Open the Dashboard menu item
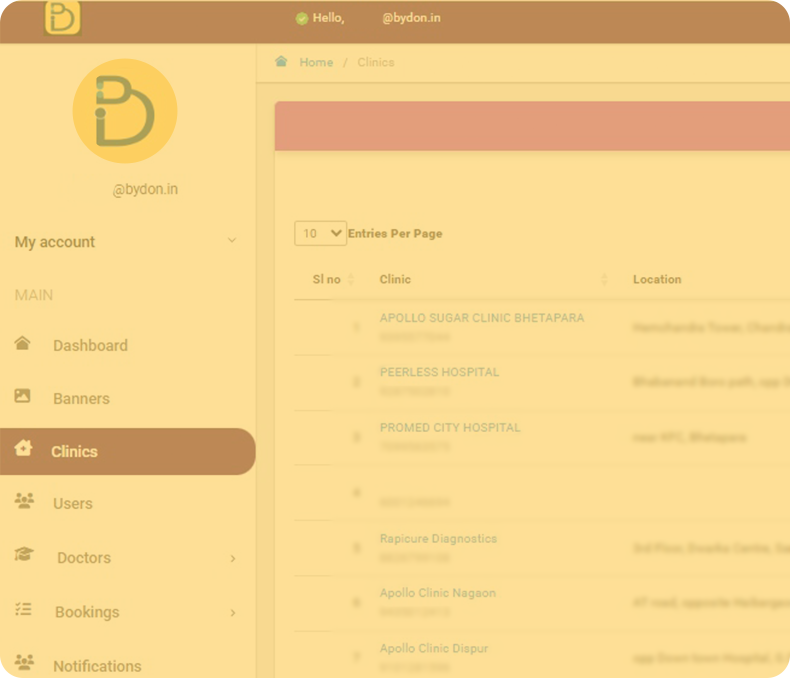The image size is (791, 679). coord(90,346)
